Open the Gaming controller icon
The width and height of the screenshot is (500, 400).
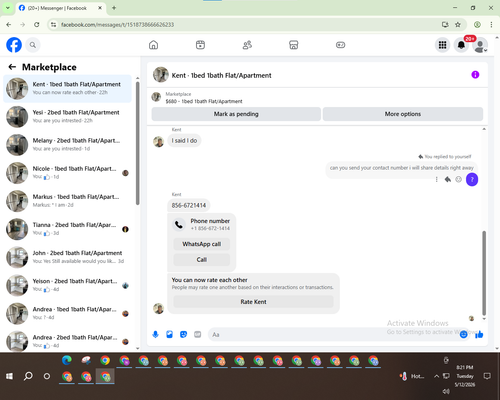point(340,45)
